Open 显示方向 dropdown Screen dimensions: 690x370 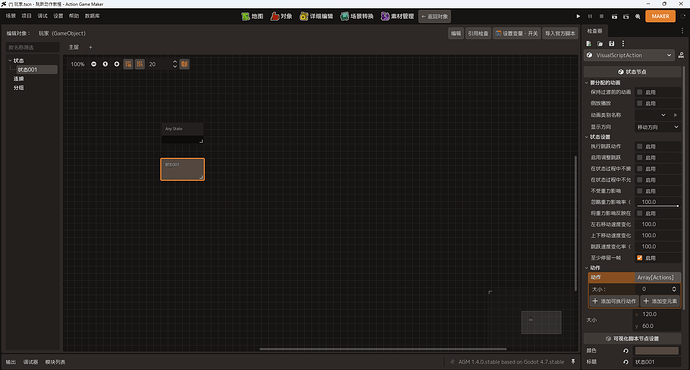point(657,127)
